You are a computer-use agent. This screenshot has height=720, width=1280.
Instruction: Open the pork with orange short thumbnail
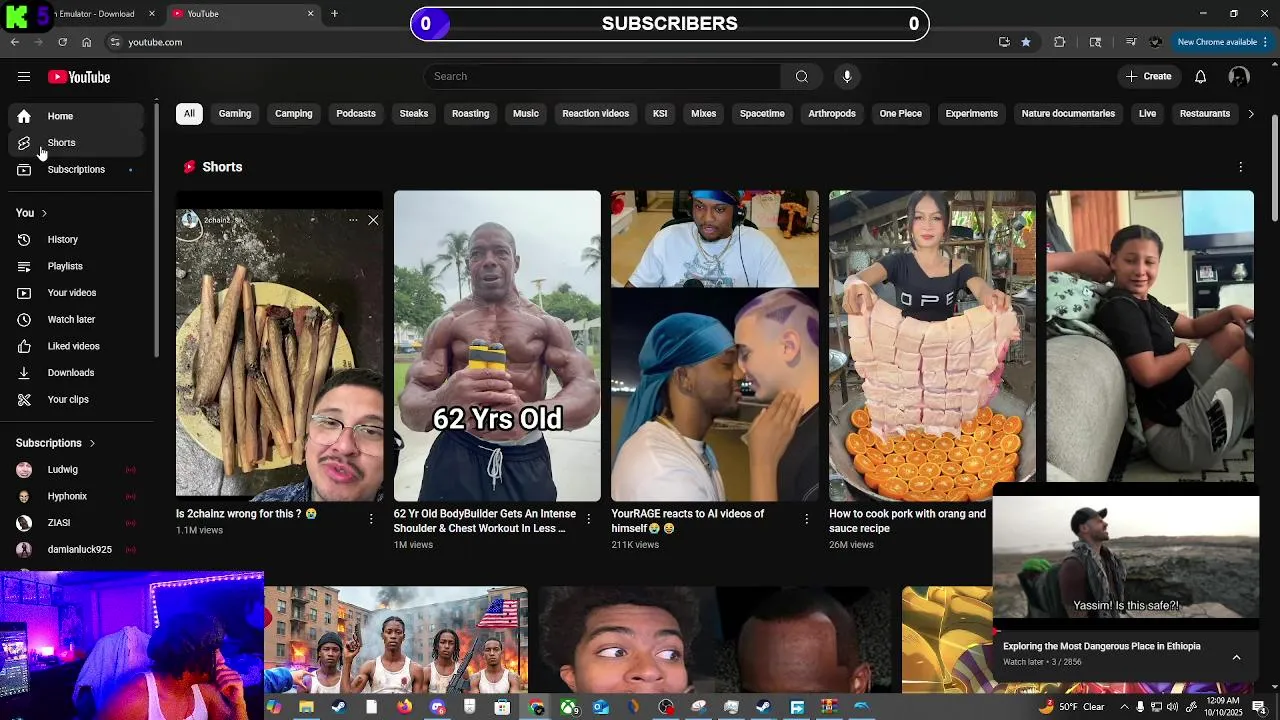click(x=932, y=346)
